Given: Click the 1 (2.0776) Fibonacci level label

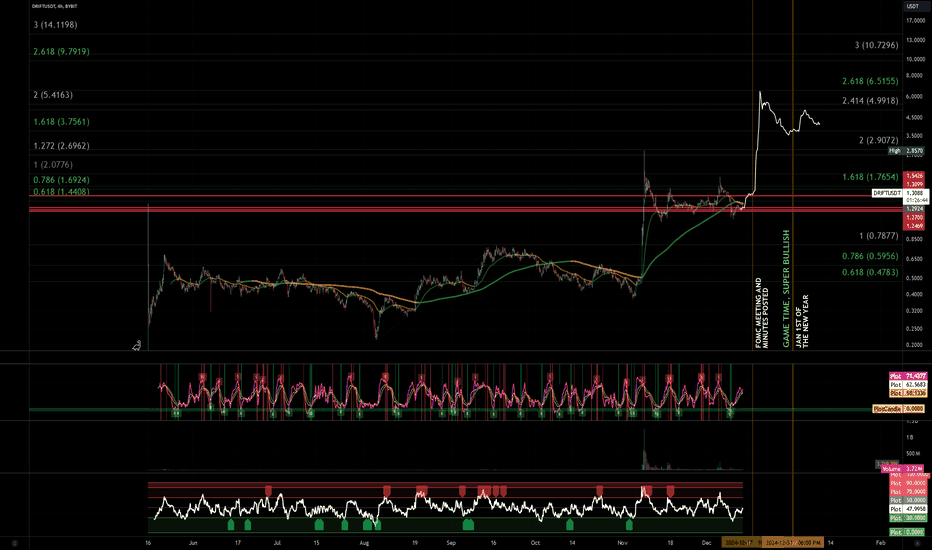Looking at the screenshot, I should point(53,165).
